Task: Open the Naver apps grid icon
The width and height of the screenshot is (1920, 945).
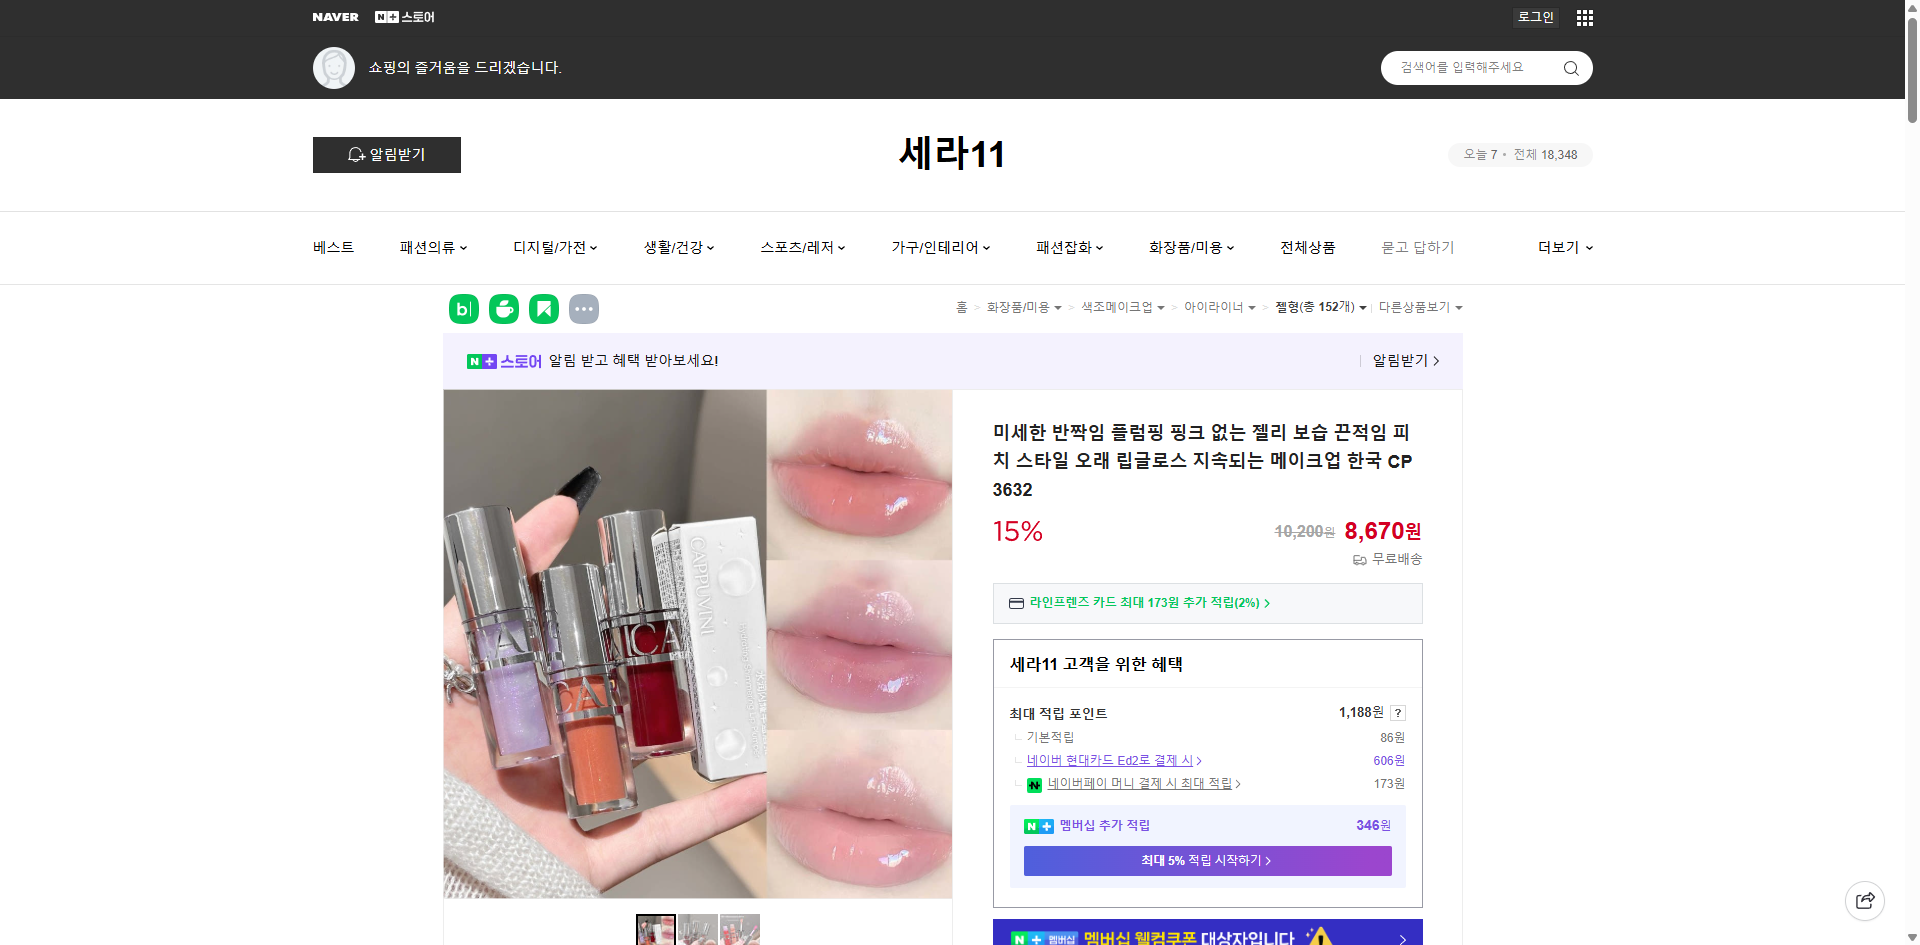Action: (1584, 17)
